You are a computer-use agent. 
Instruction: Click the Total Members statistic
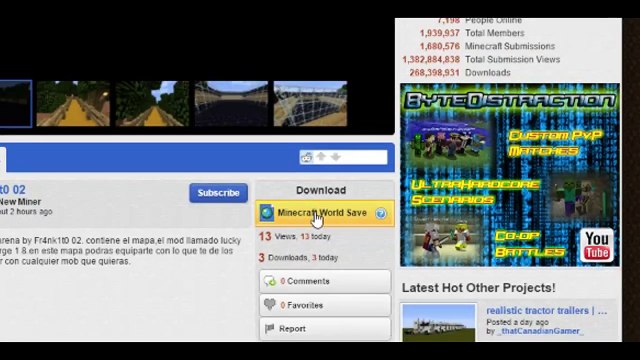tap(472, 33)
